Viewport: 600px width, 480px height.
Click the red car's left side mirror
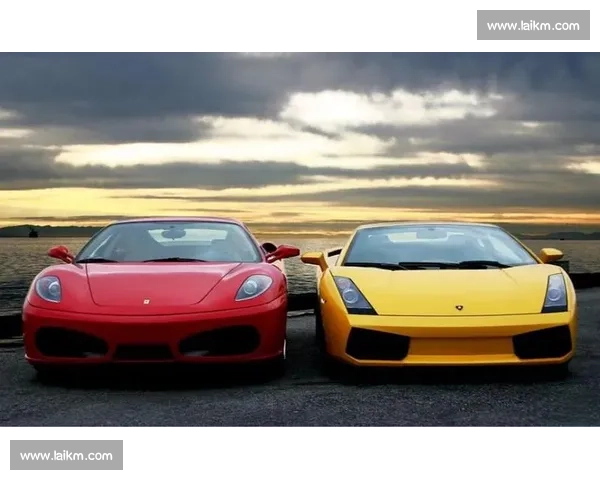(61, 254)
